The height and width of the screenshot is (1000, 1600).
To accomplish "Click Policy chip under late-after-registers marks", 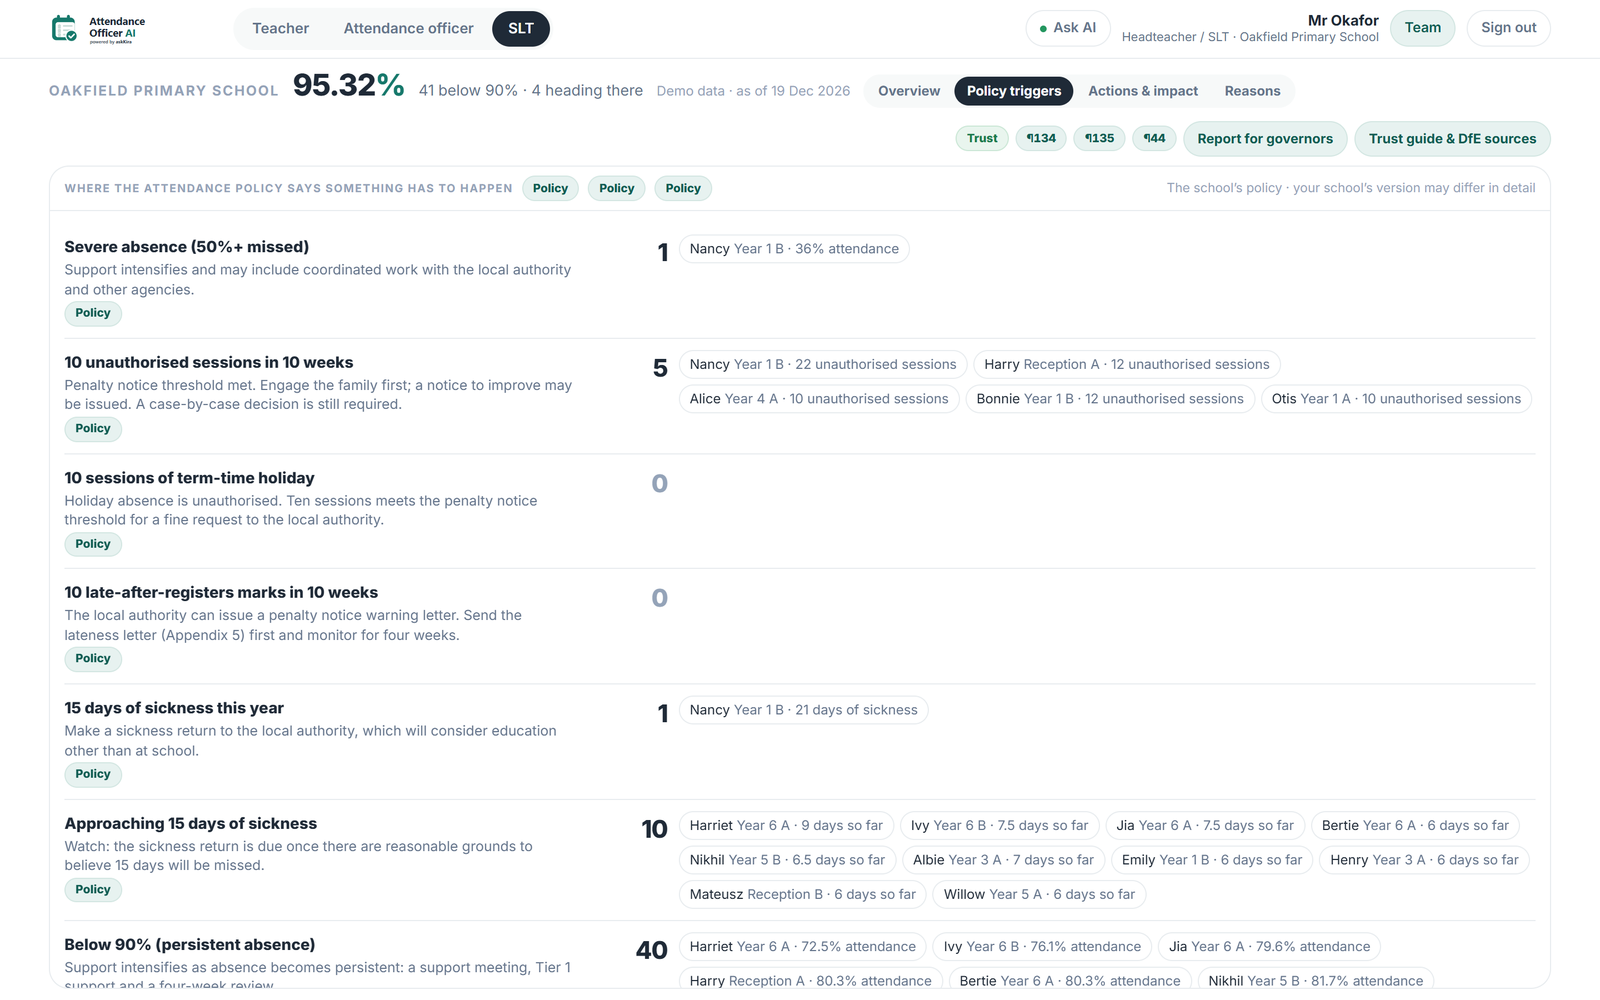I will point(93,658).
